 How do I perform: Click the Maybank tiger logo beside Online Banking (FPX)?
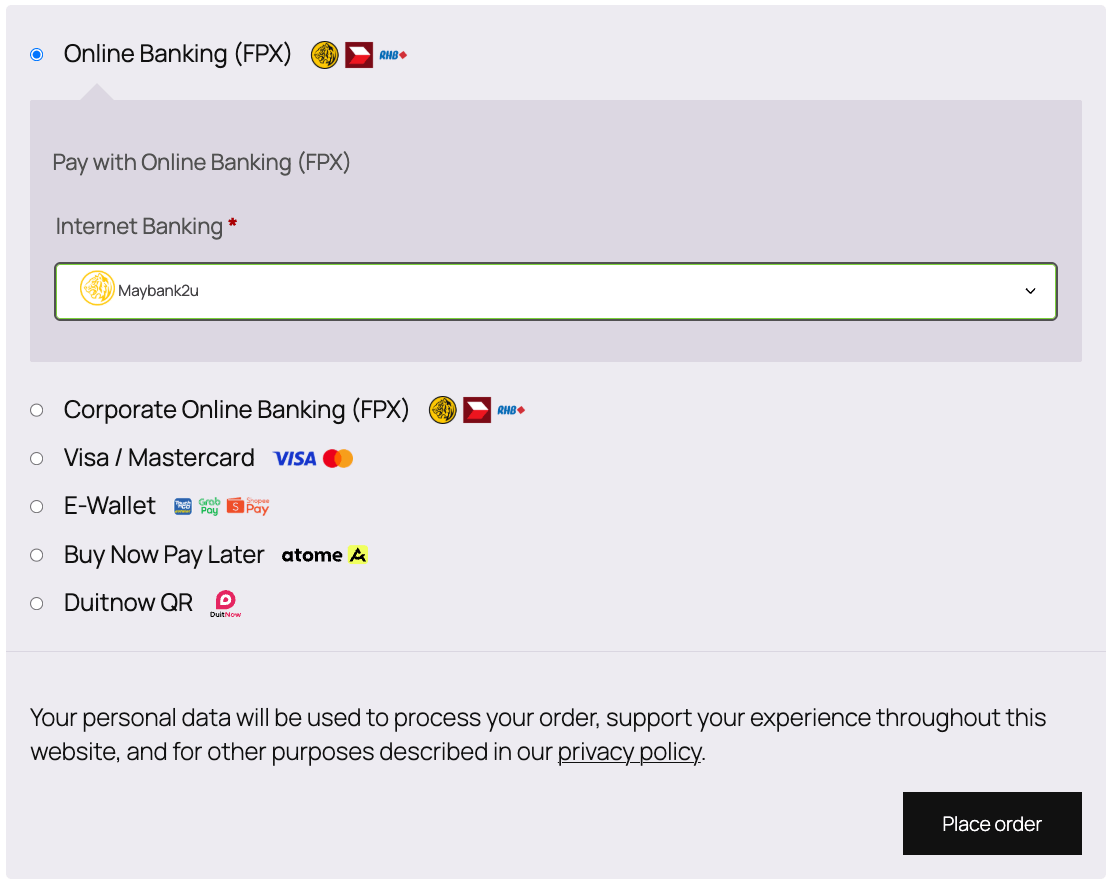pyautogui.click(x=324, y=55)
